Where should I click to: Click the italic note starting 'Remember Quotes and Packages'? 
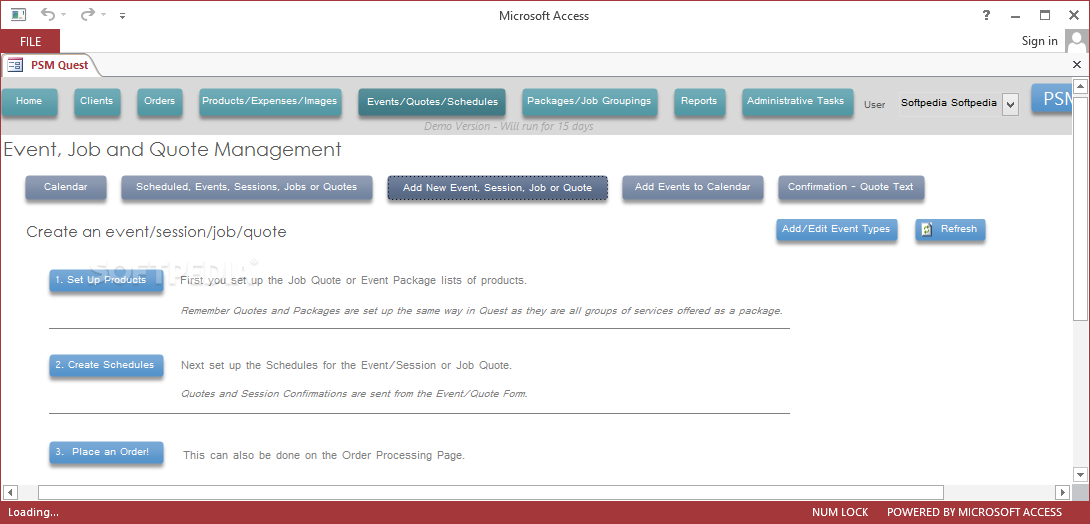482,311
